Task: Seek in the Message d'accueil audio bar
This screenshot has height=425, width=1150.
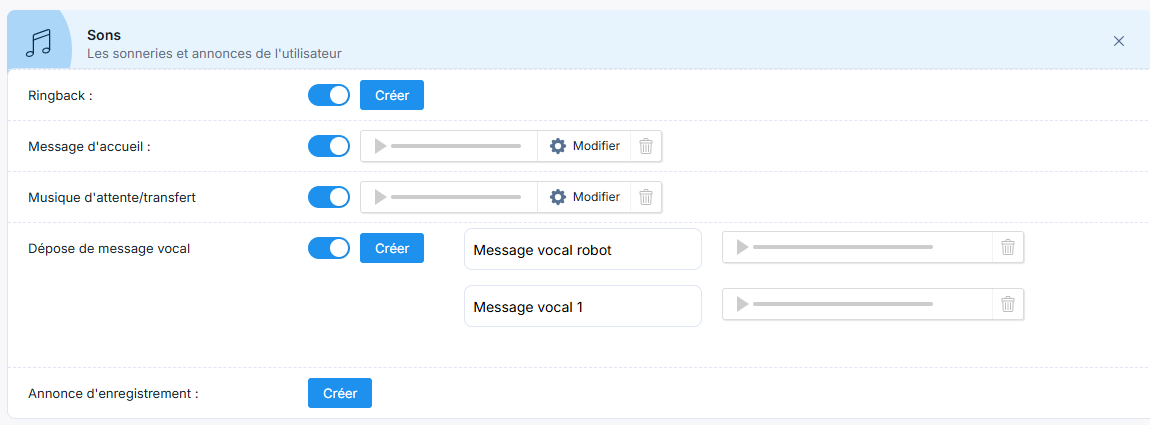Action: coord(456,146)
